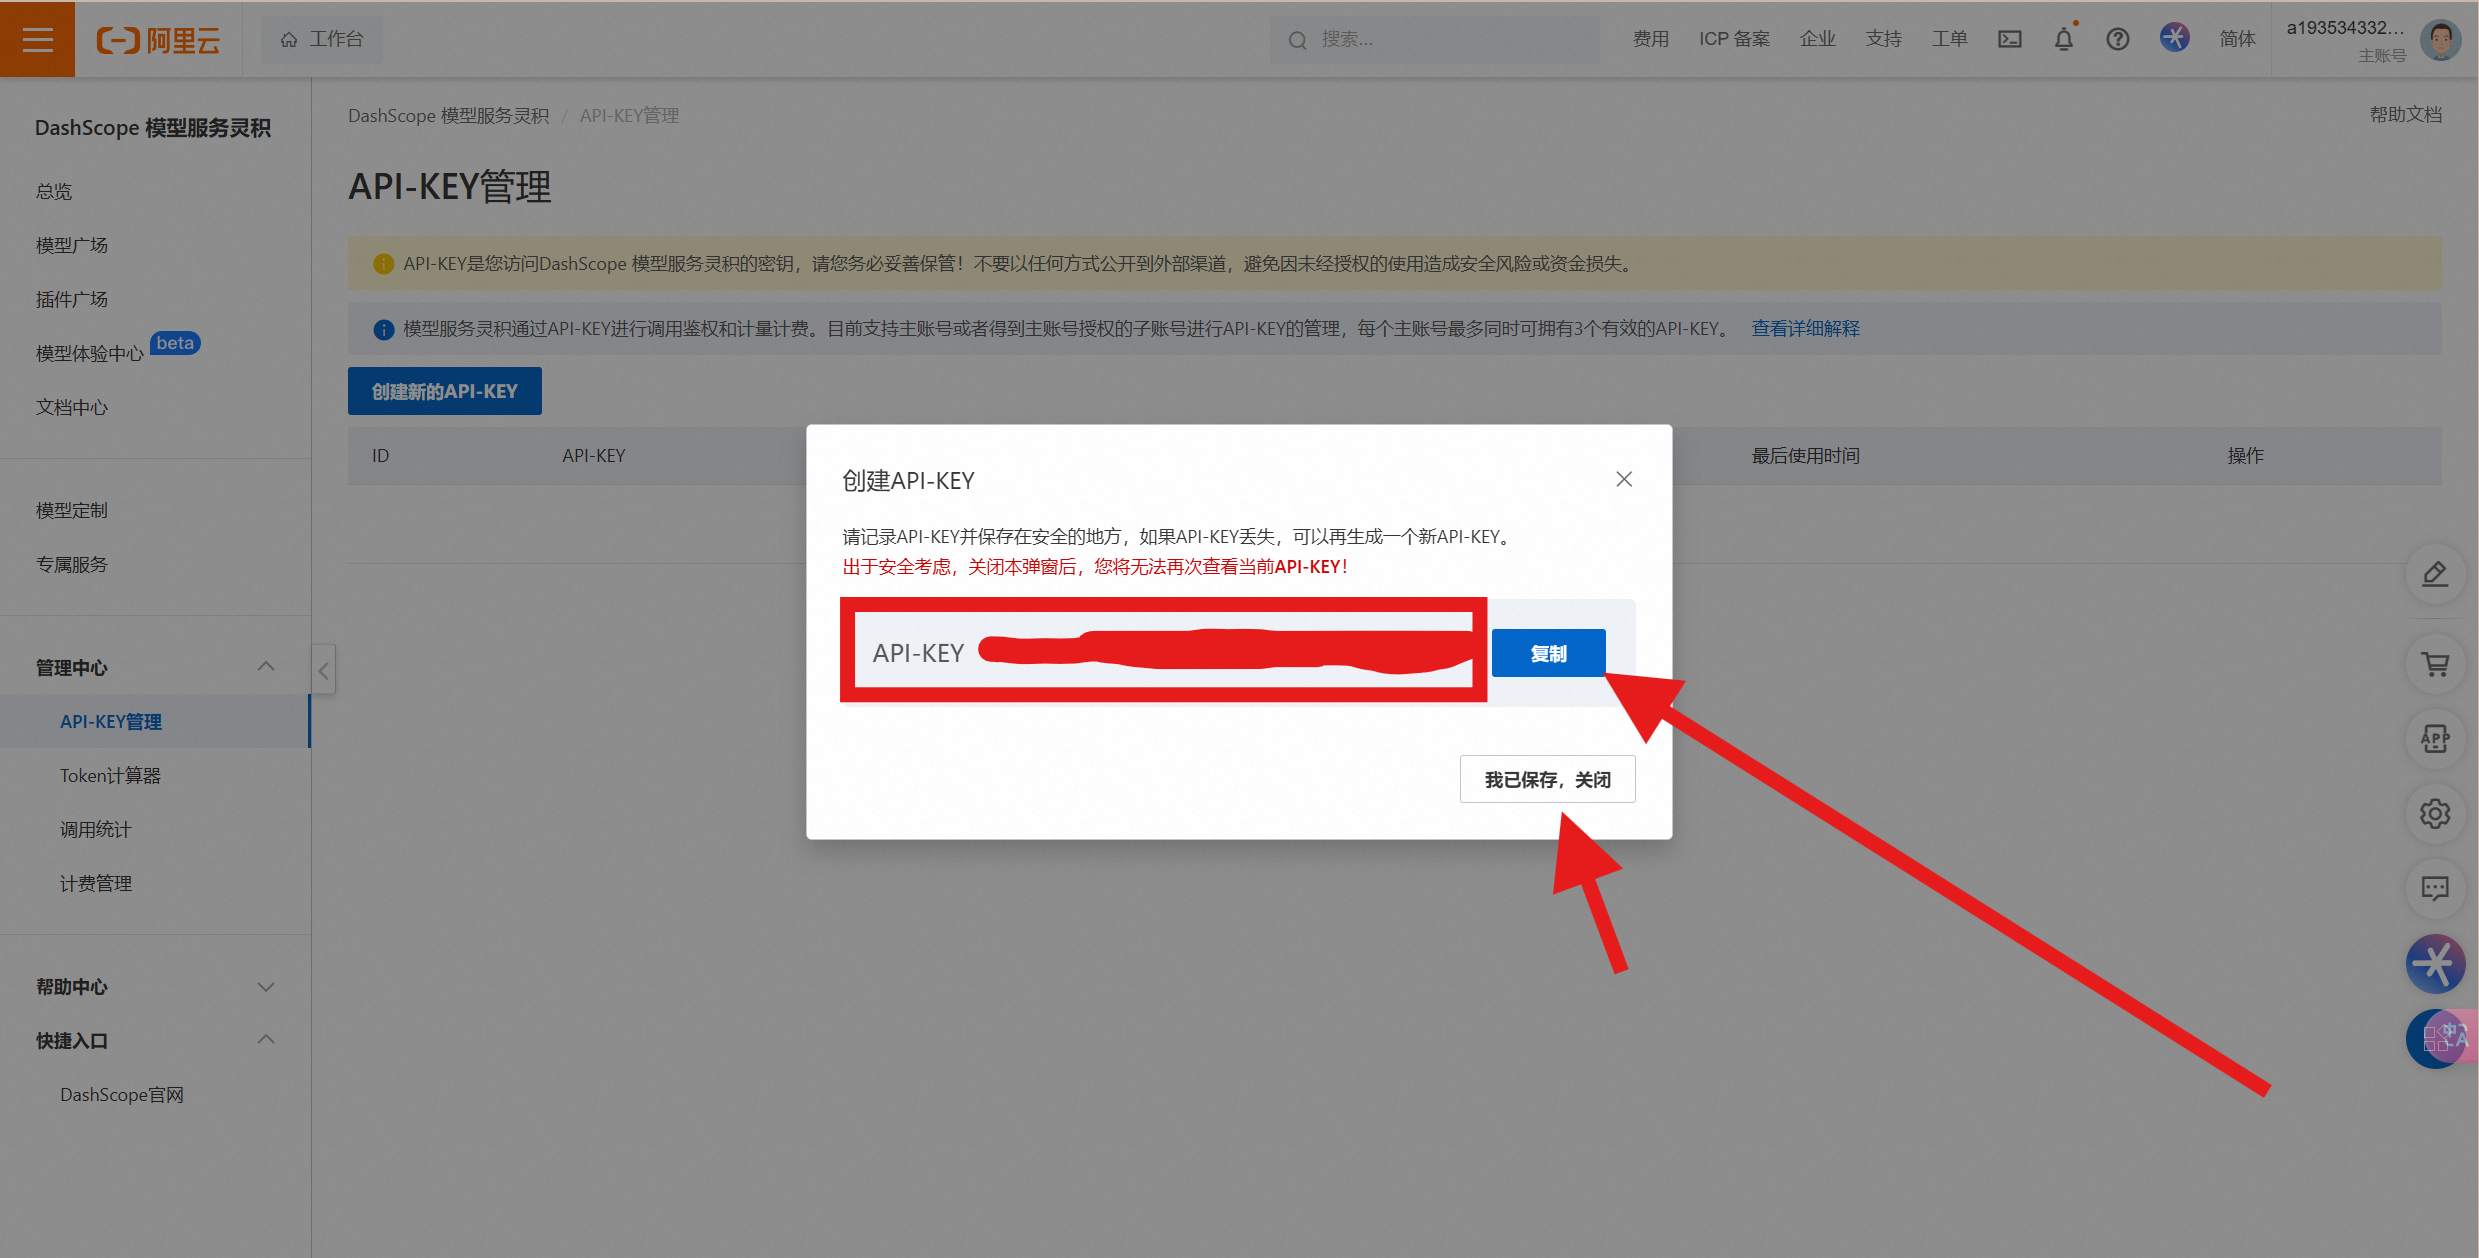Click the 复制 button to copy the key
Screen dimensions: 2479x1258
(1547, 653)
